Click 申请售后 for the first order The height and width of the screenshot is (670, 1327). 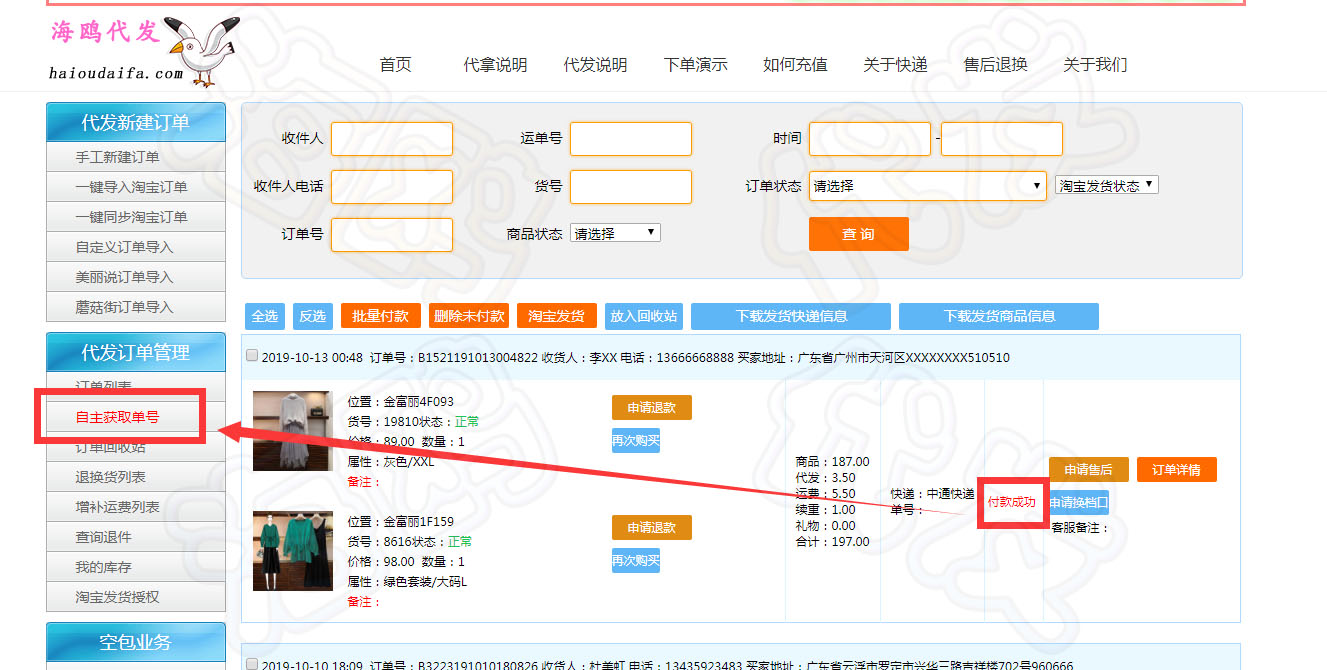pos(1088,470)
